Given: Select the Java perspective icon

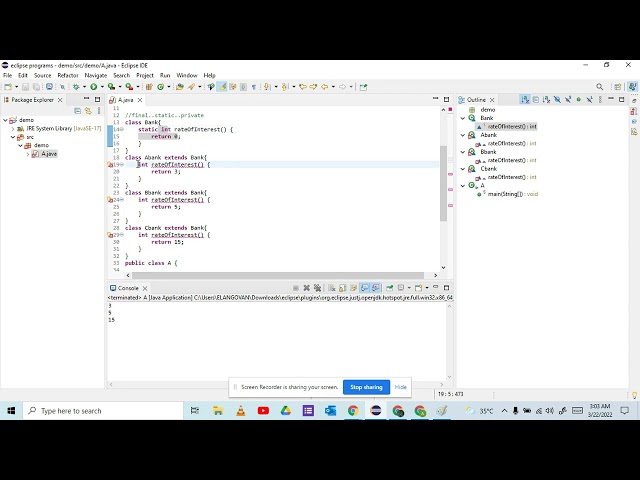Looking at the screenshot, I should click(633, 87).
